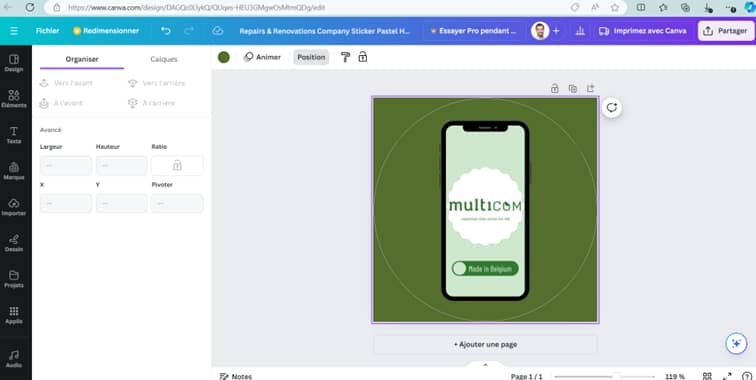Click Imprimez avec Canva
The width and height of the screenshot is (756, 380).
(x=643, y=31)
